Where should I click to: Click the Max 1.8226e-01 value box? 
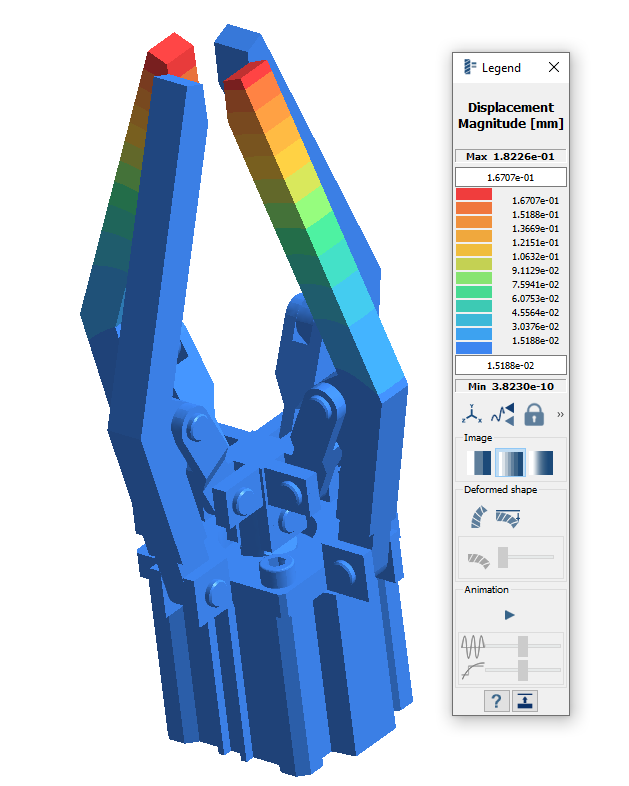(x=511, y=156)
